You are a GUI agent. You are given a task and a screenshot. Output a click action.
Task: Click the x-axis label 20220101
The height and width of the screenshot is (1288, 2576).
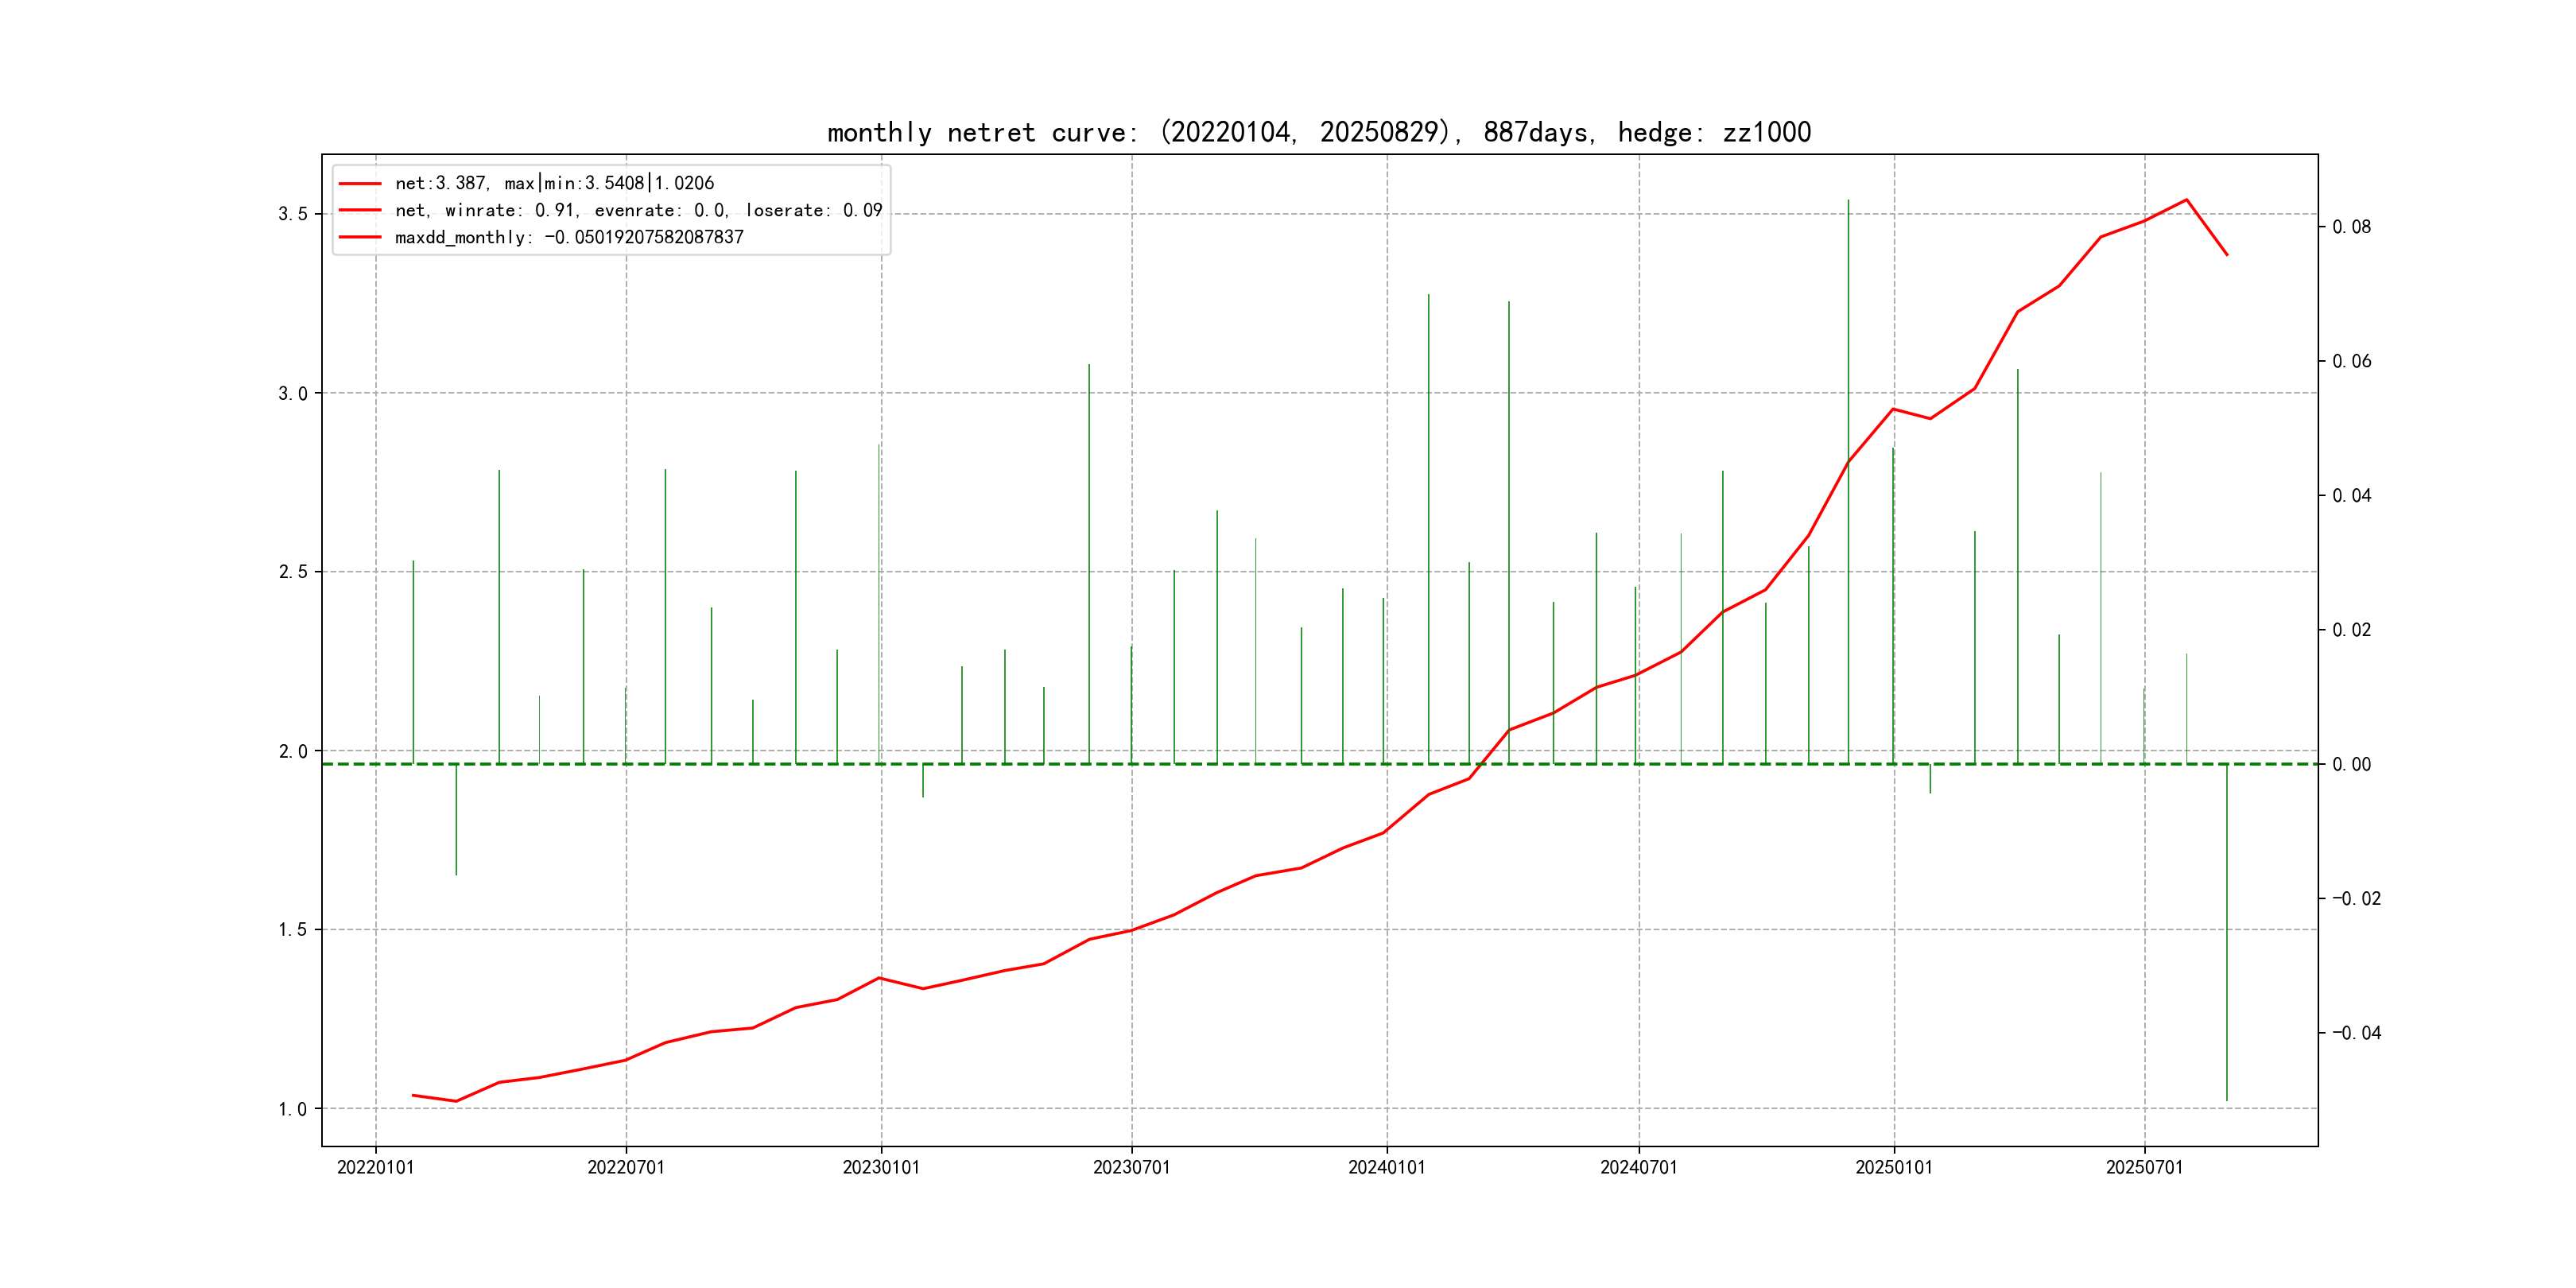(375, 1167)
